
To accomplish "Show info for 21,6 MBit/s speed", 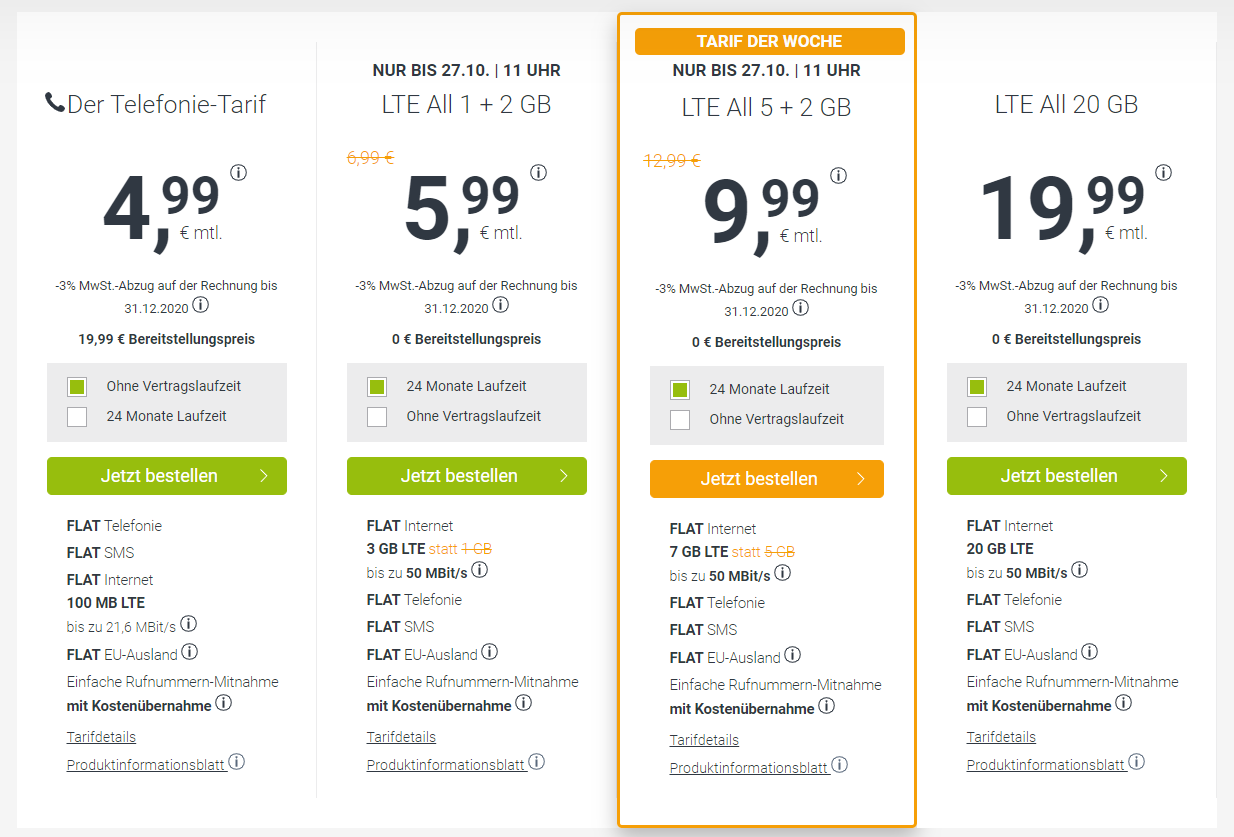I will click(188, 624).
